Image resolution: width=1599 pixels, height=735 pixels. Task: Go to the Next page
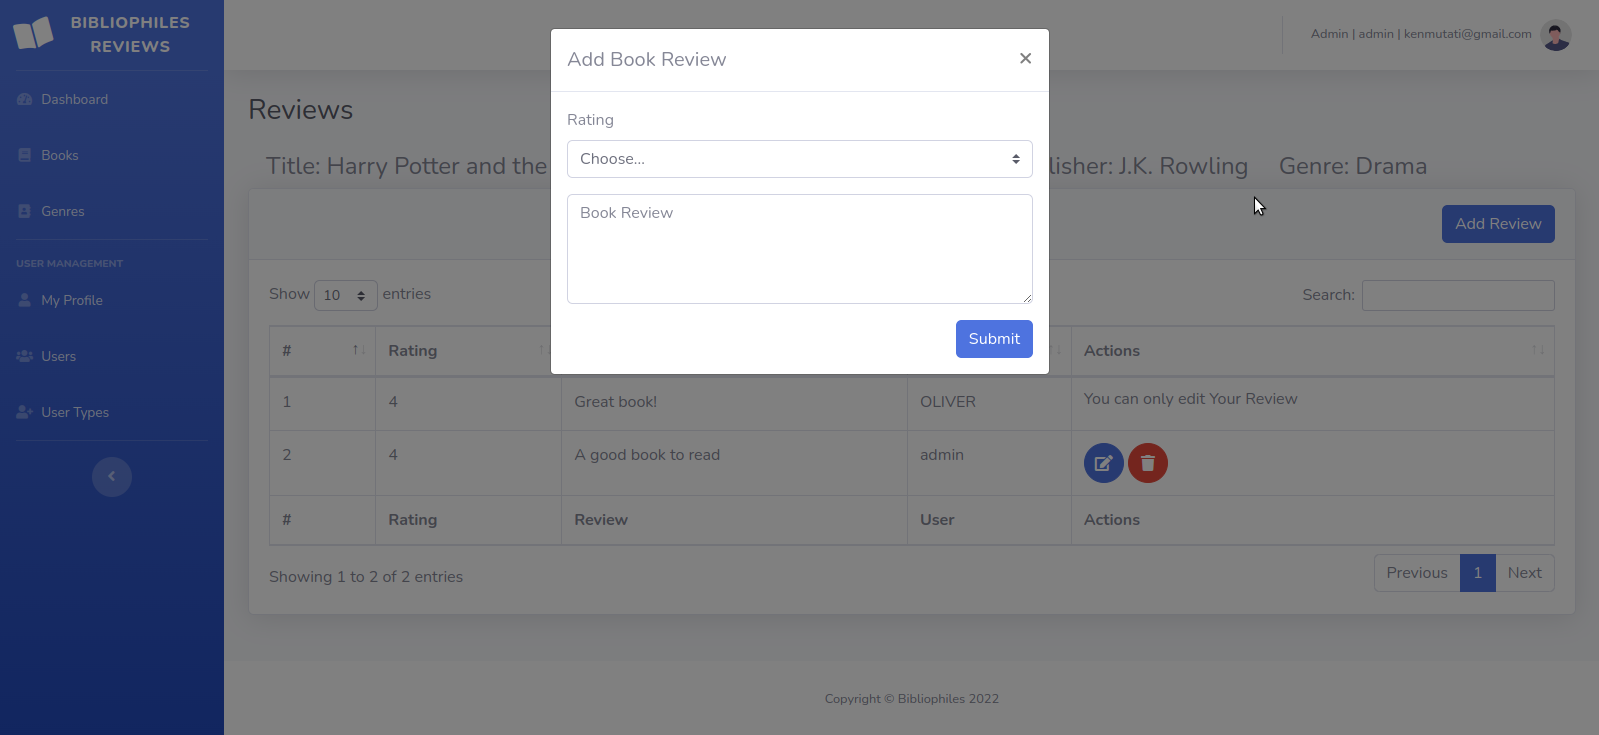1525,573
